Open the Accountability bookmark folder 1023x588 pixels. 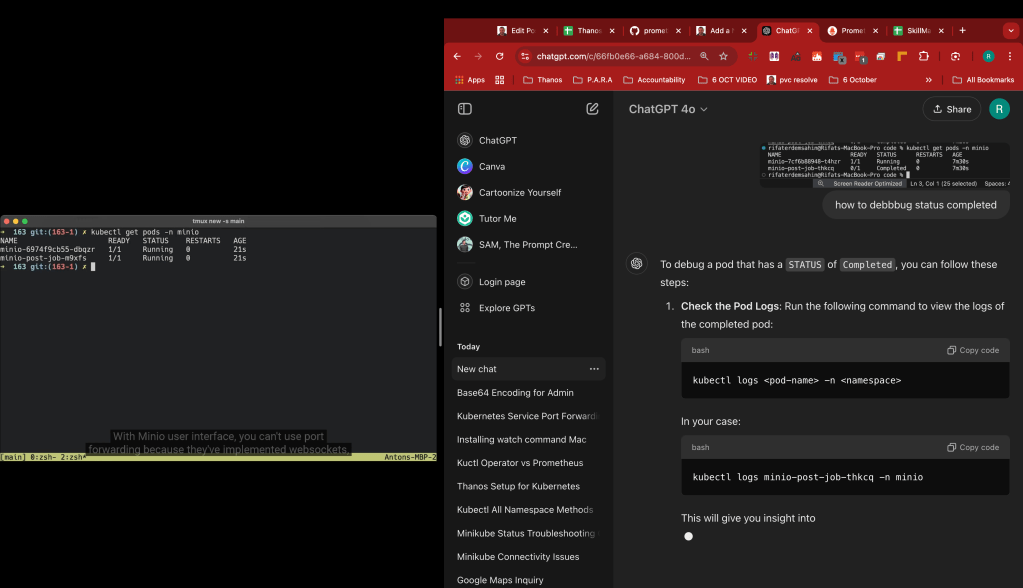click(x=654, y=80)
